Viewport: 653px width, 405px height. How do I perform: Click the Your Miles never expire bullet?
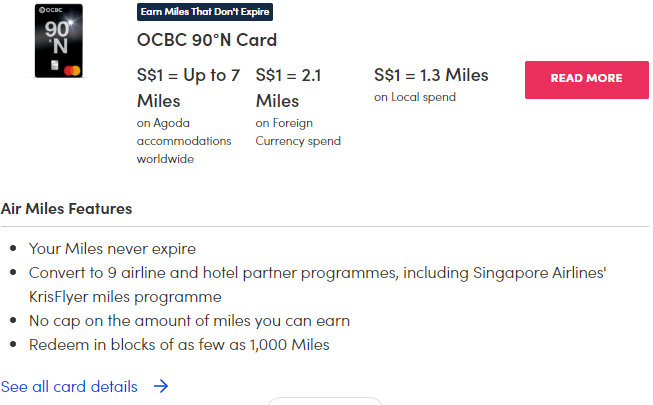pos(112,249)
